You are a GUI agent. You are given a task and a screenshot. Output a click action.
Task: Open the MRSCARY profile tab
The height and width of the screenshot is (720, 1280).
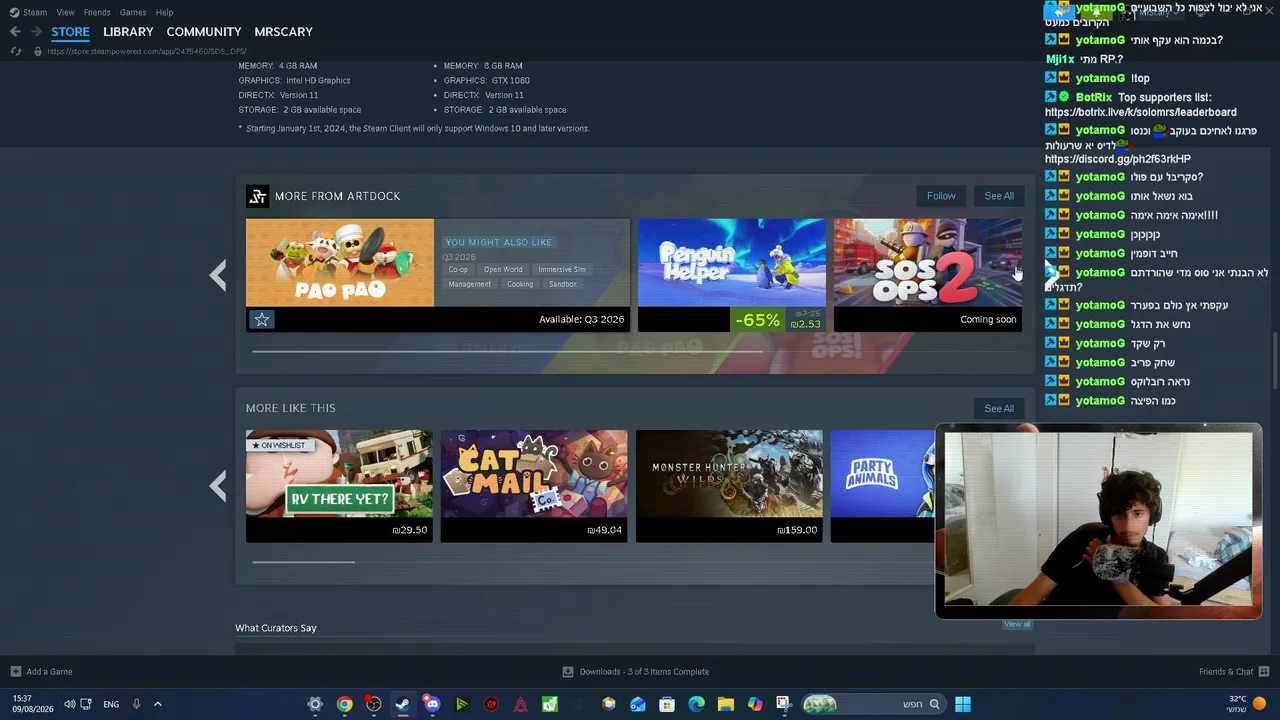click(284, 32)
